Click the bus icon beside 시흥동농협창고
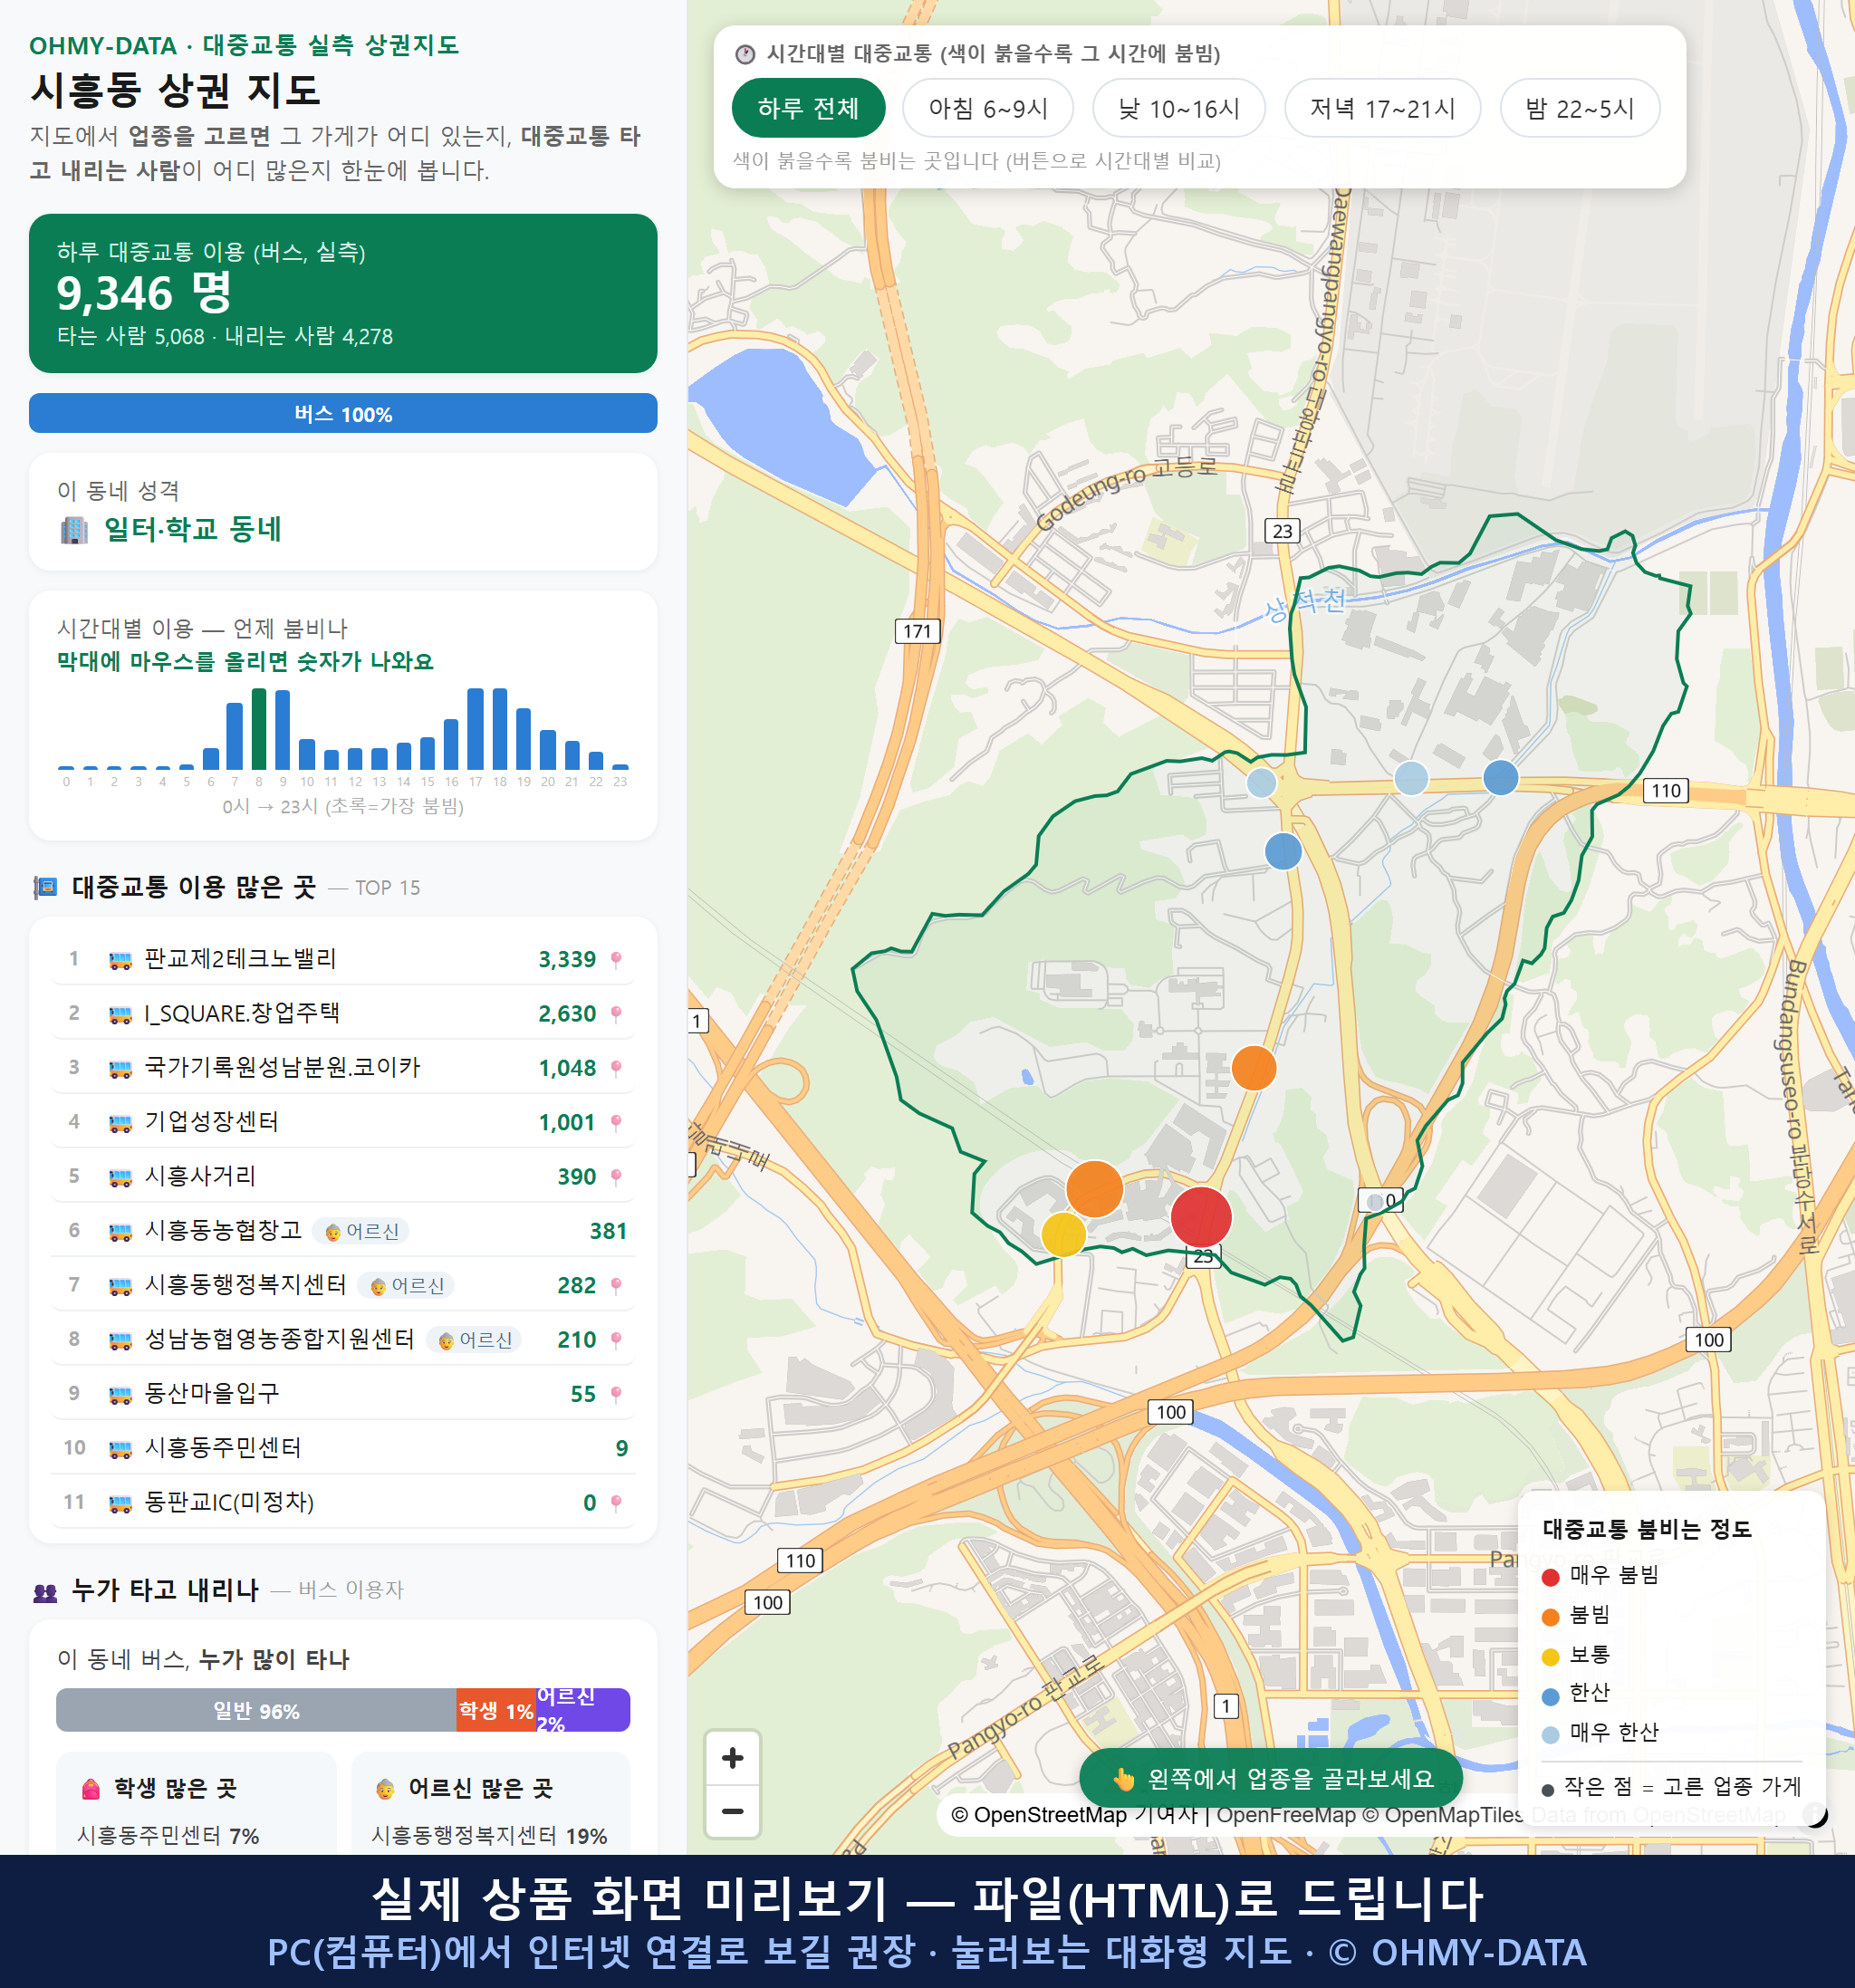Screen dimensions: 1855x1988 coord(120,1232)
